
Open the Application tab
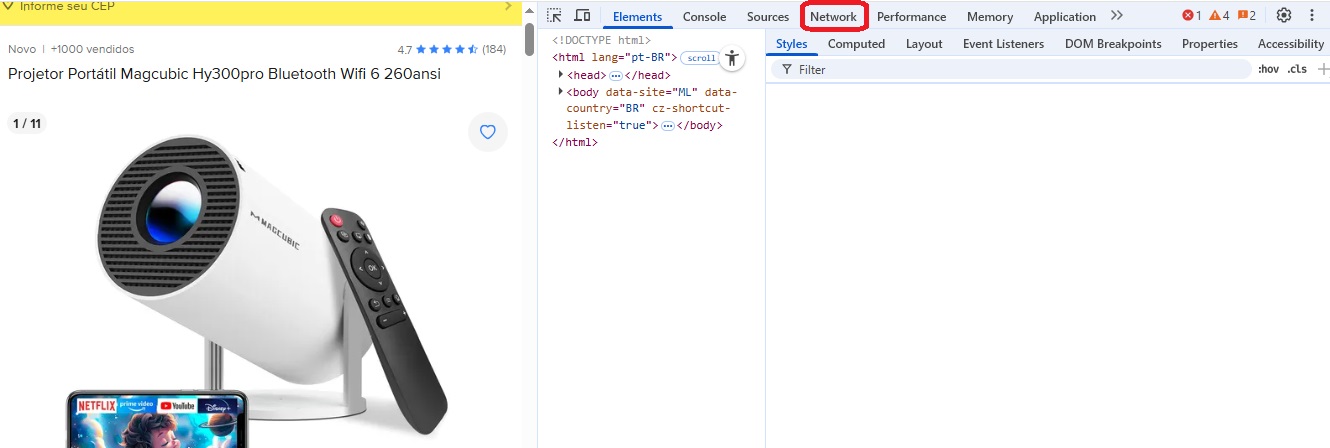tap(1065, 17)
